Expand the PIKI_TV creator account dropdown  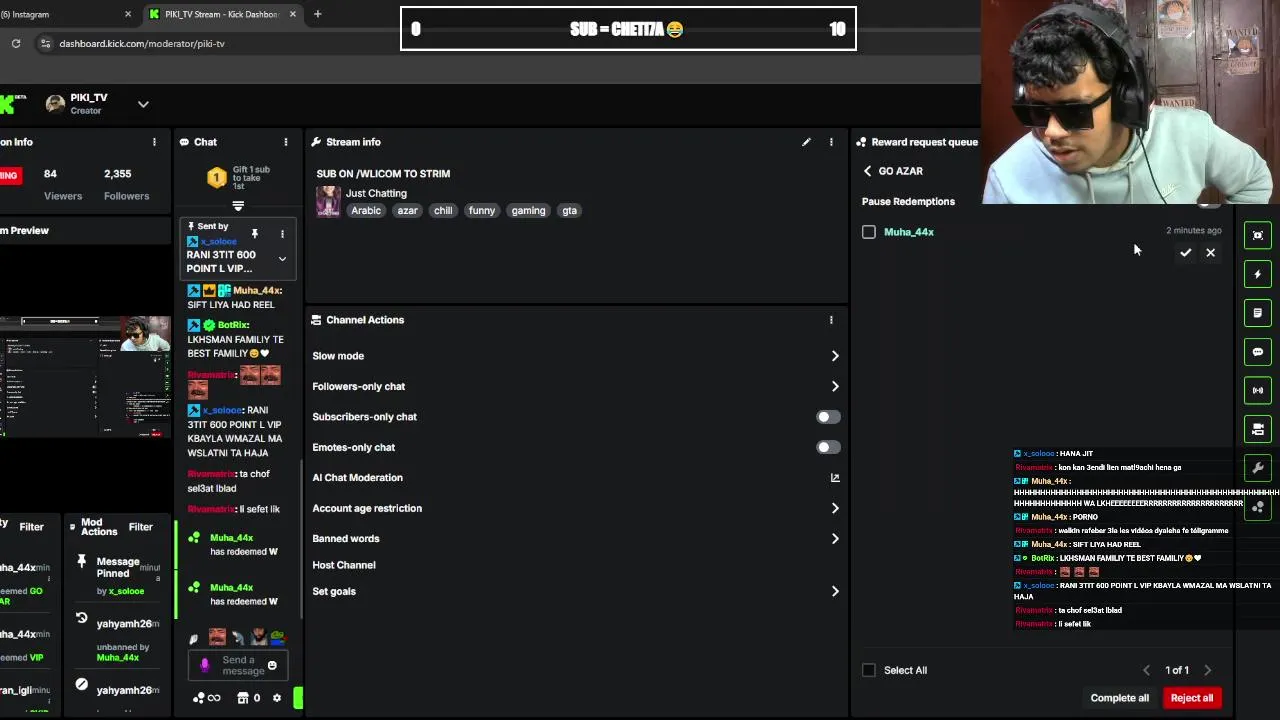point(143,104)
